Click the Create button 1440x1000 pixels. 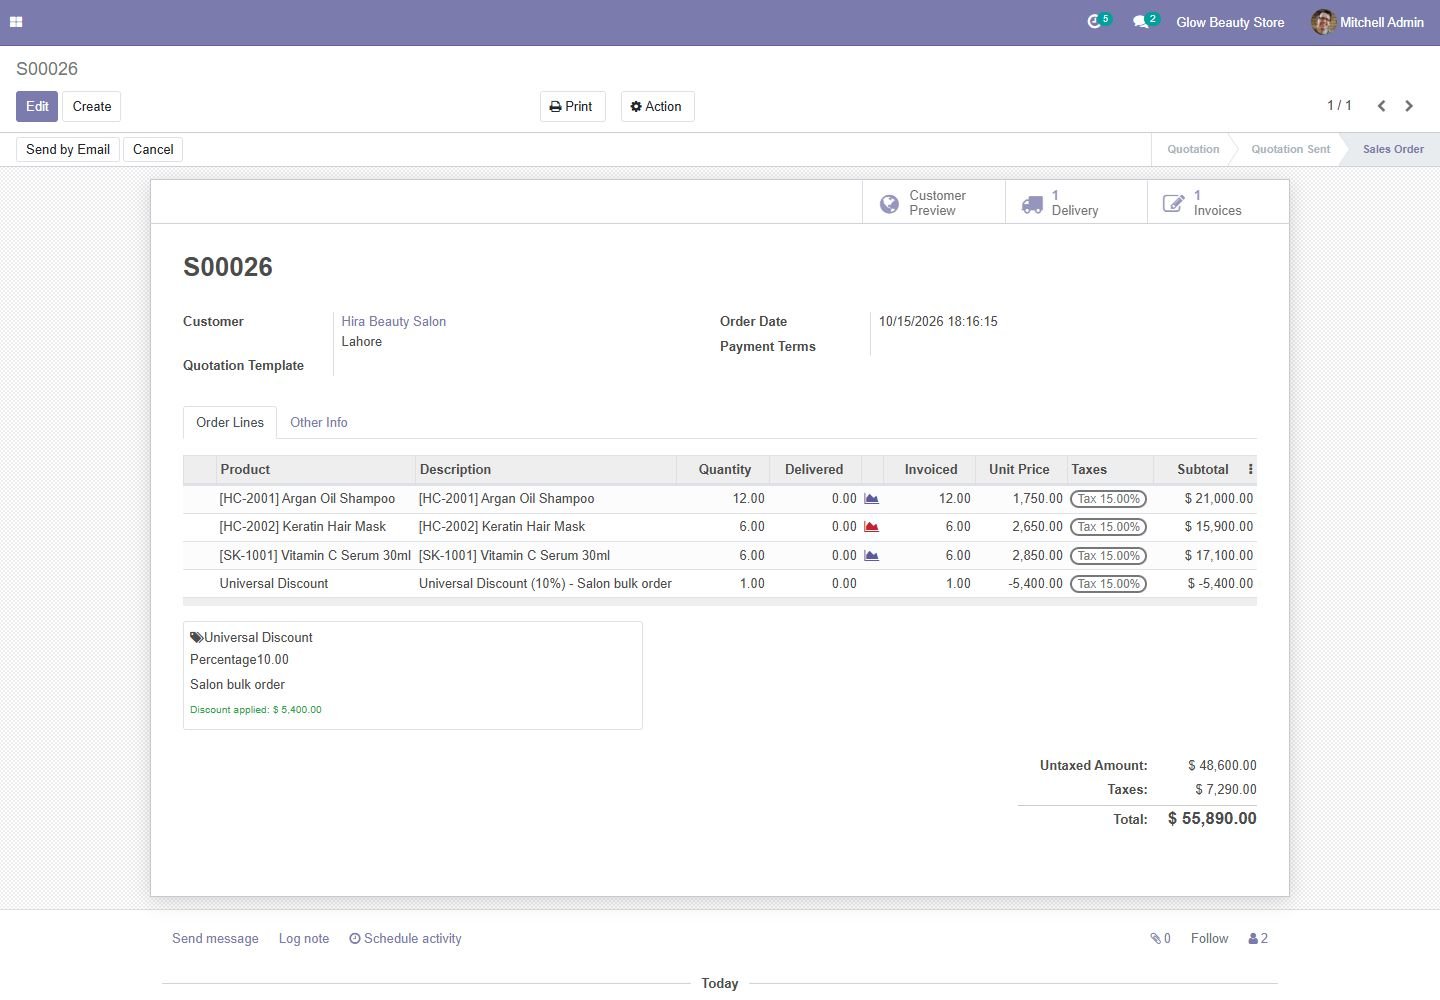(x=92, y=107)
